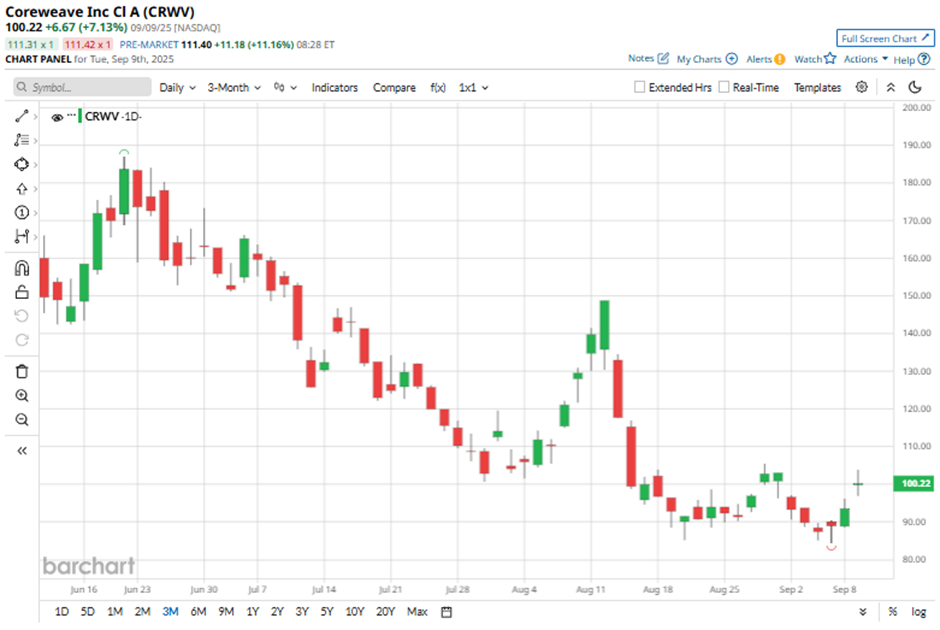The image size is (940, 630).
Task: Open chart settings gear icon
Action: (861, 87)
